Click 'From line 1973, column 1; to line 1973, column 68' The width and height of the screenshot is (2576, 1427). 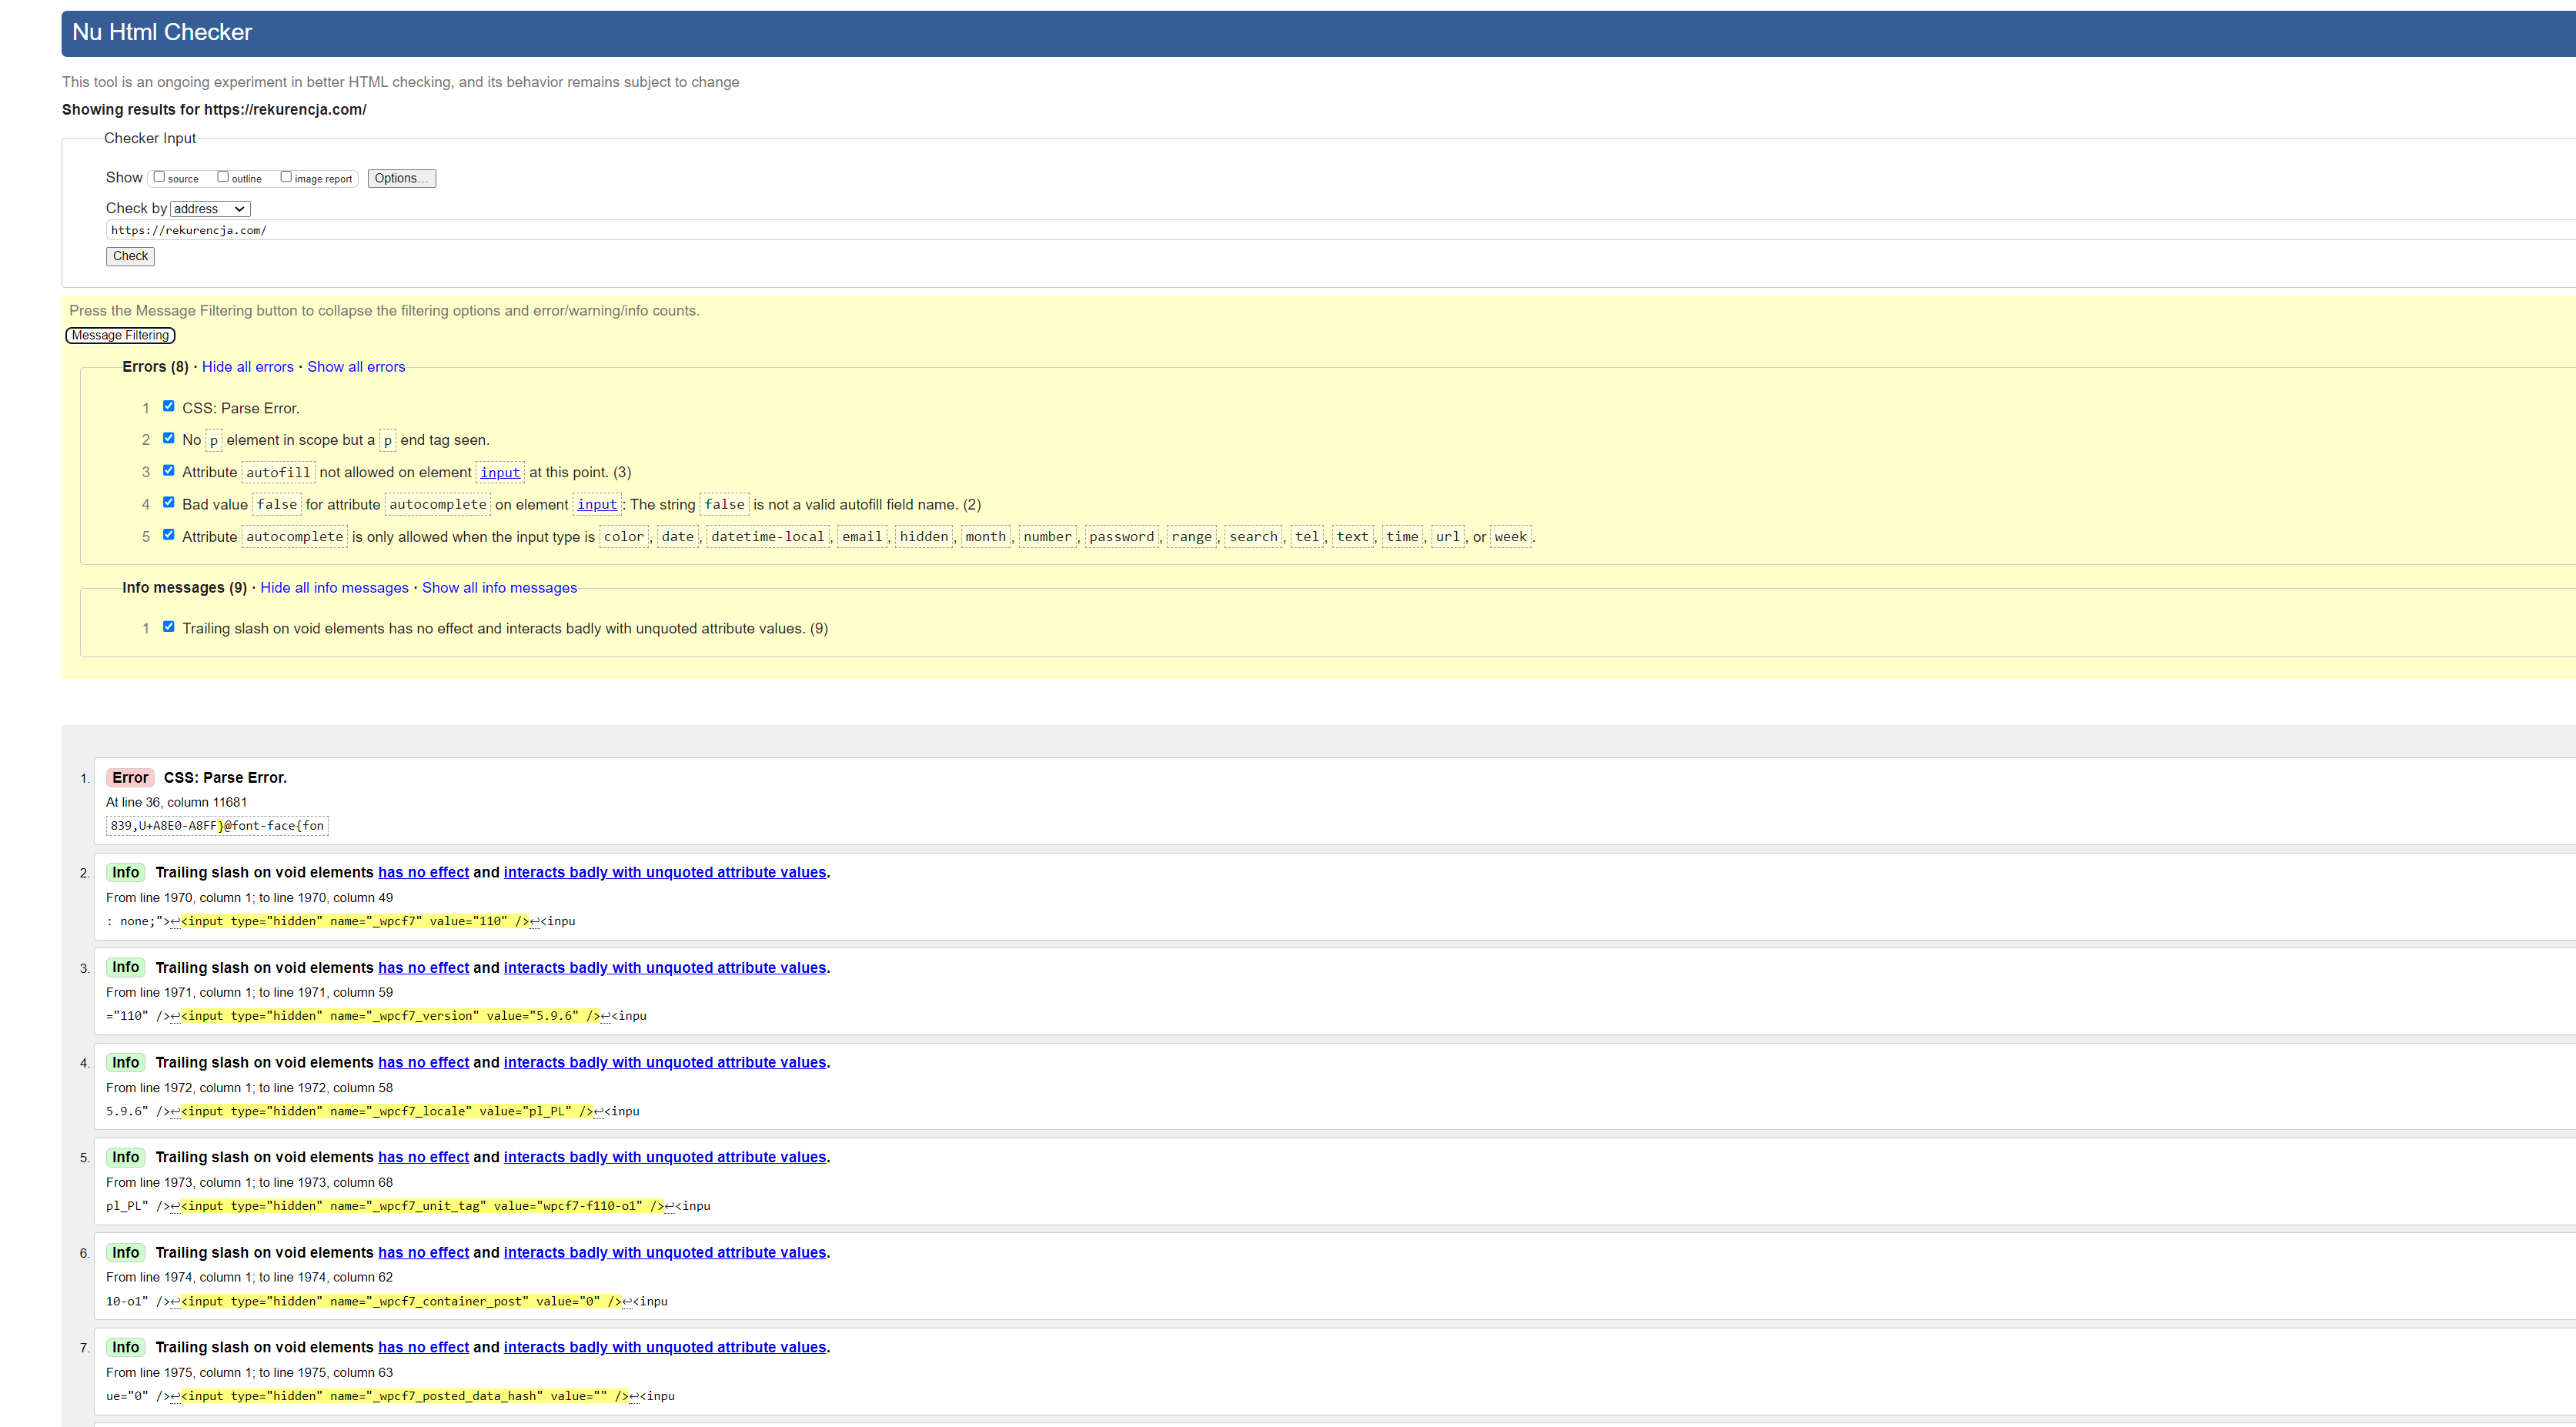[249, 1183]
